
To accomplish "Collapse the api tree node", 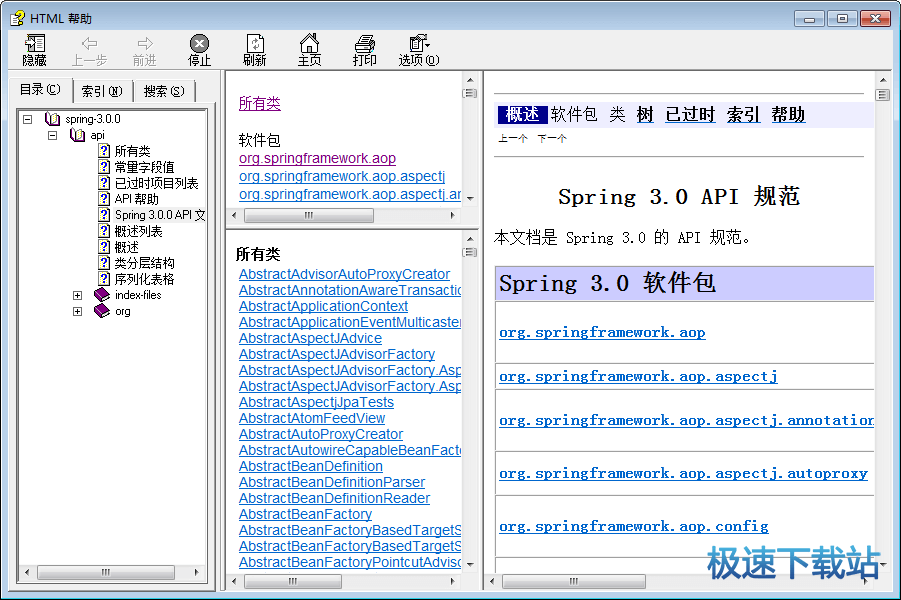I will 52,136.
